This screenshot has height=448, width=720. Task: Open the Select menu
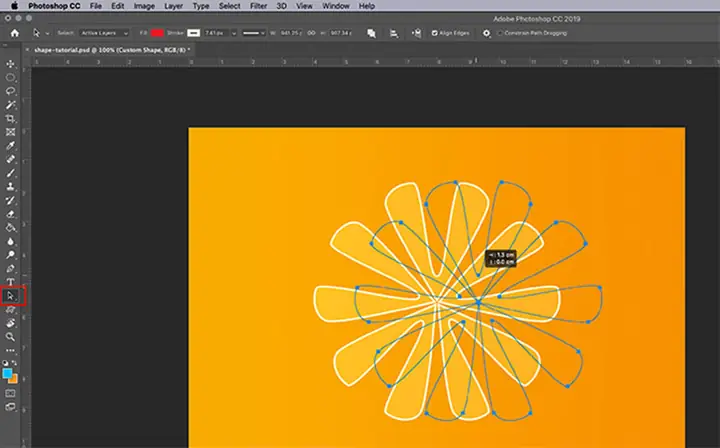[x=229, y=6]
